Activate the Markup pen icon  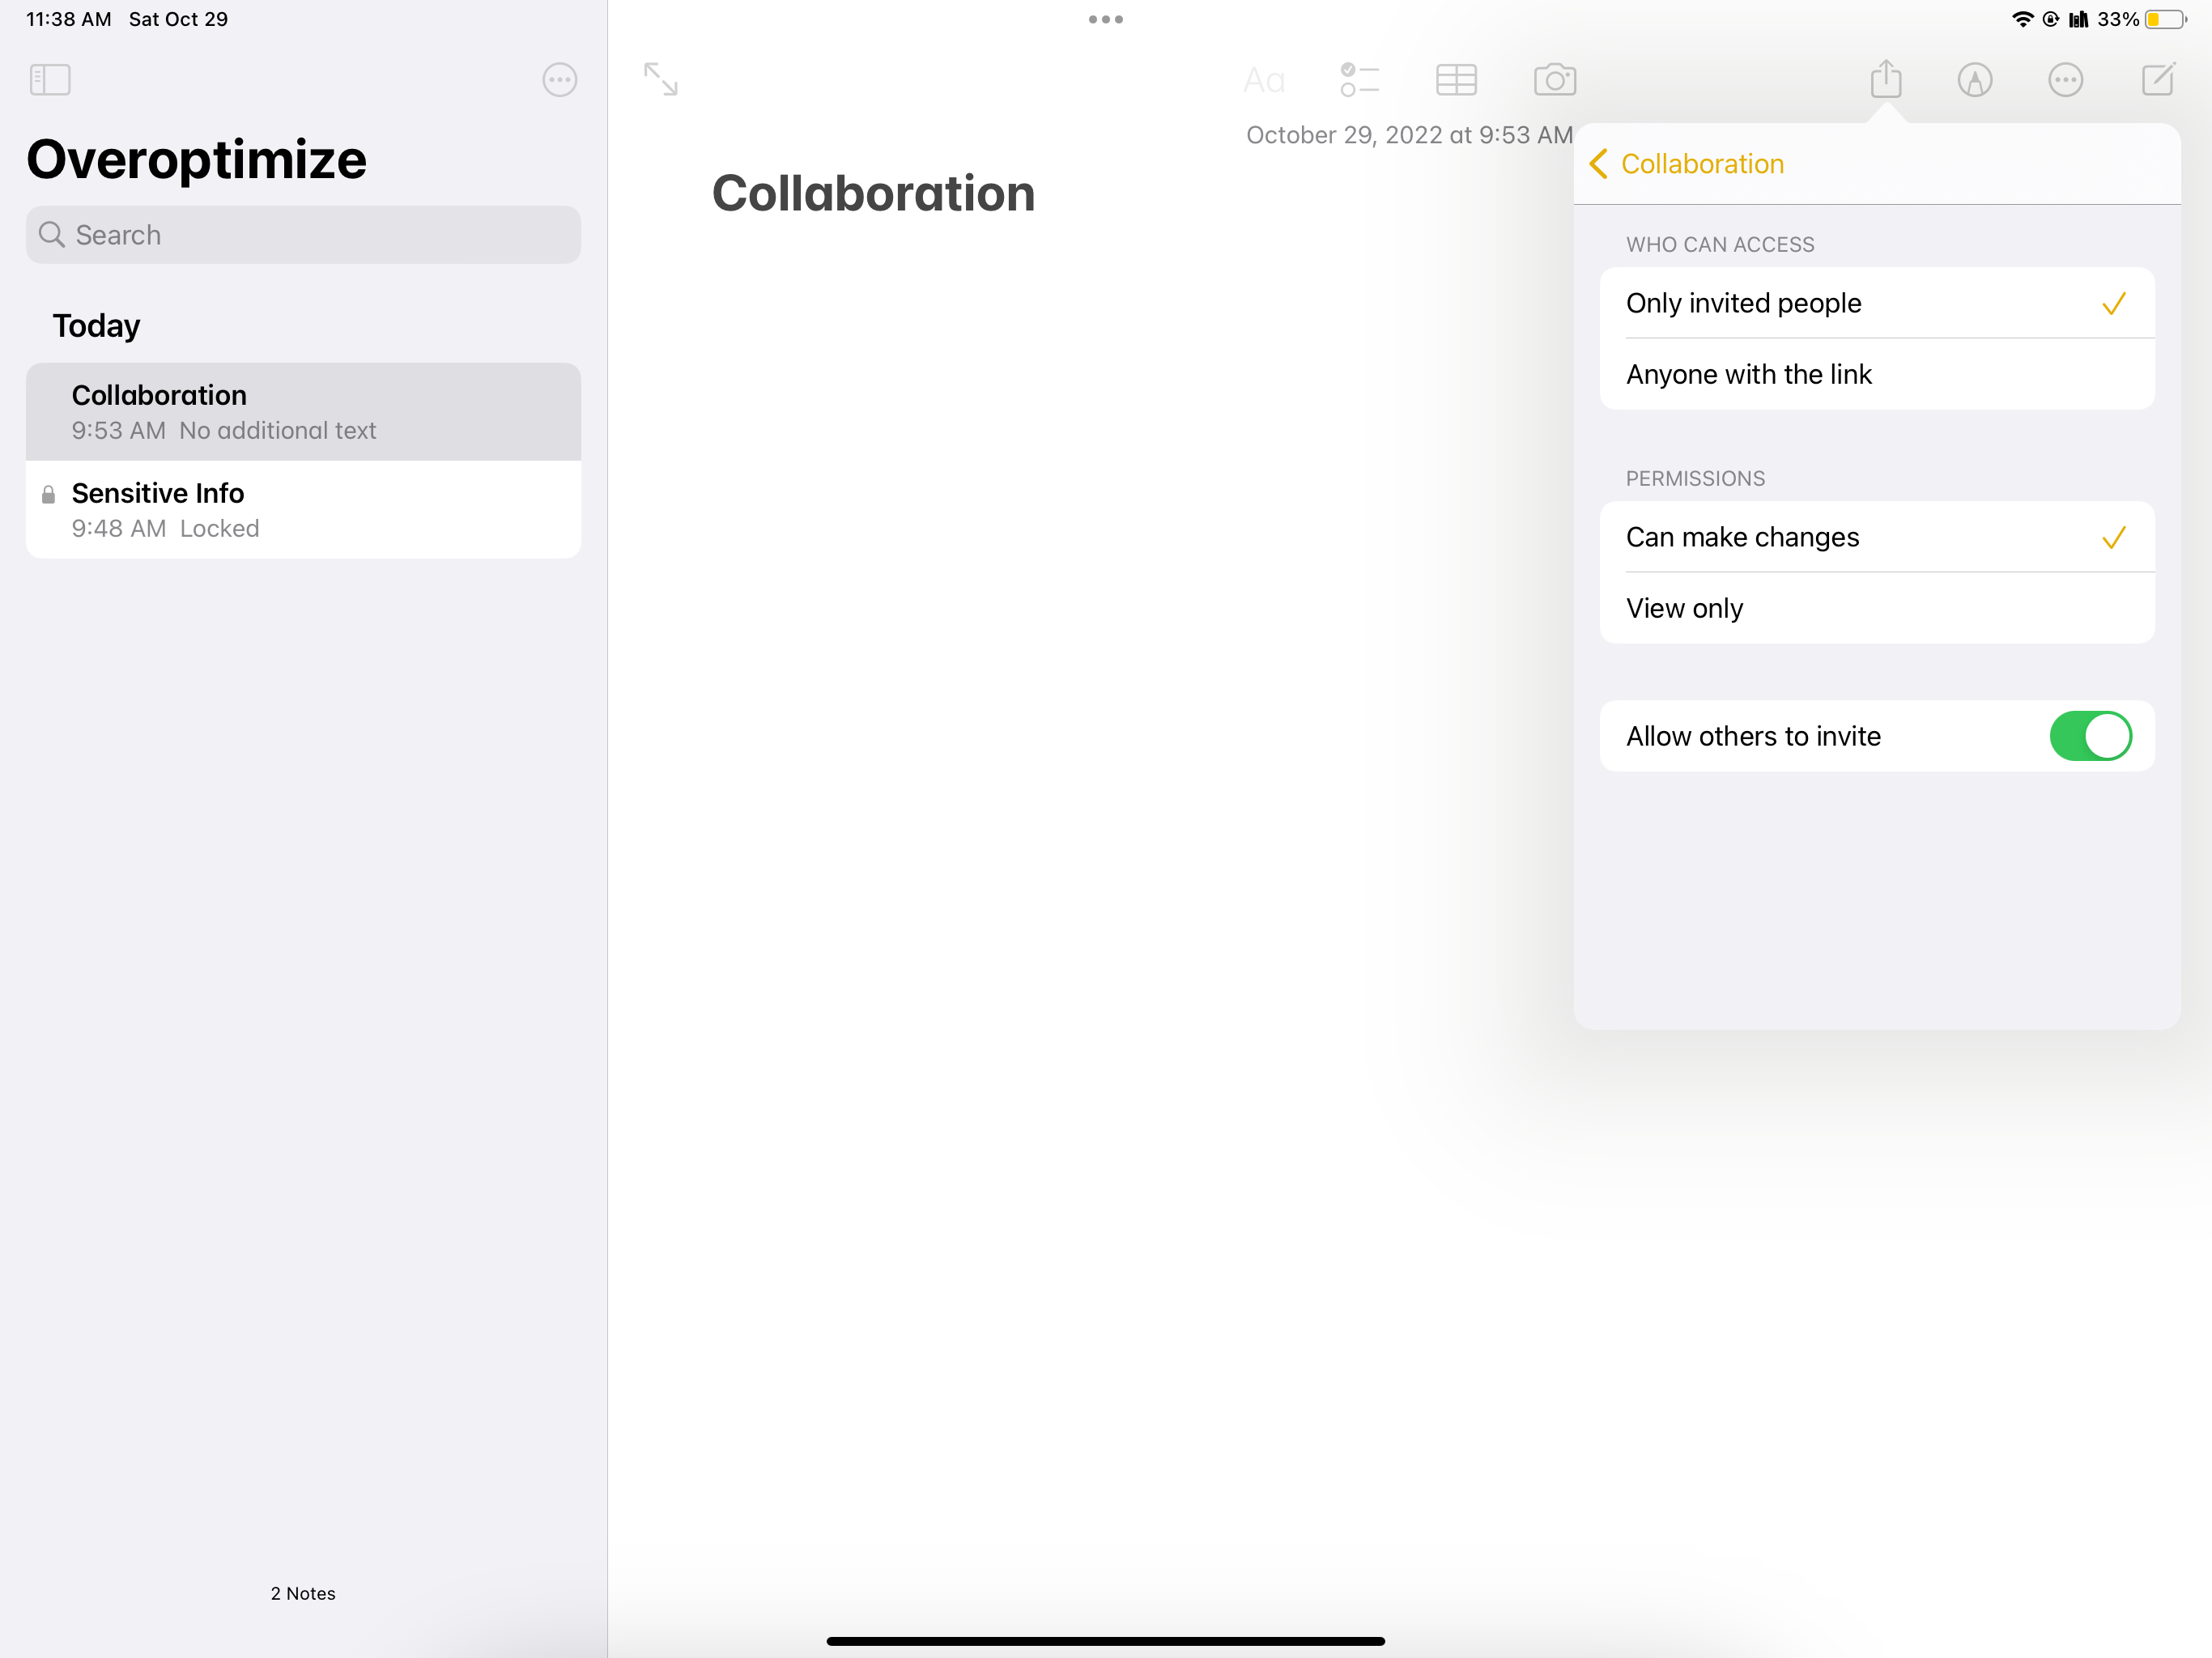(x=1974, y=80)
